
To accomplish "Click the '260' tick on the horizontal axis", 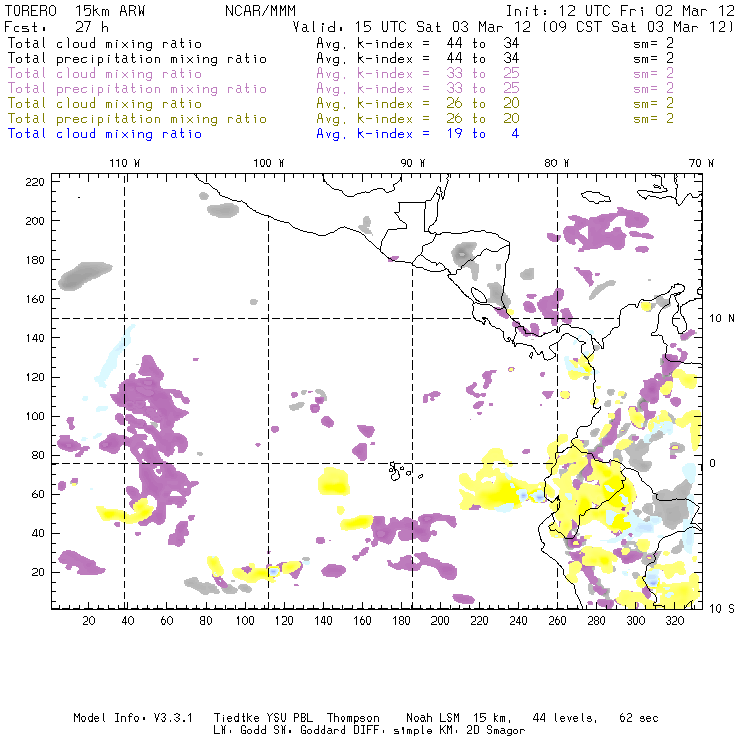I will click(x=557, y=621).
